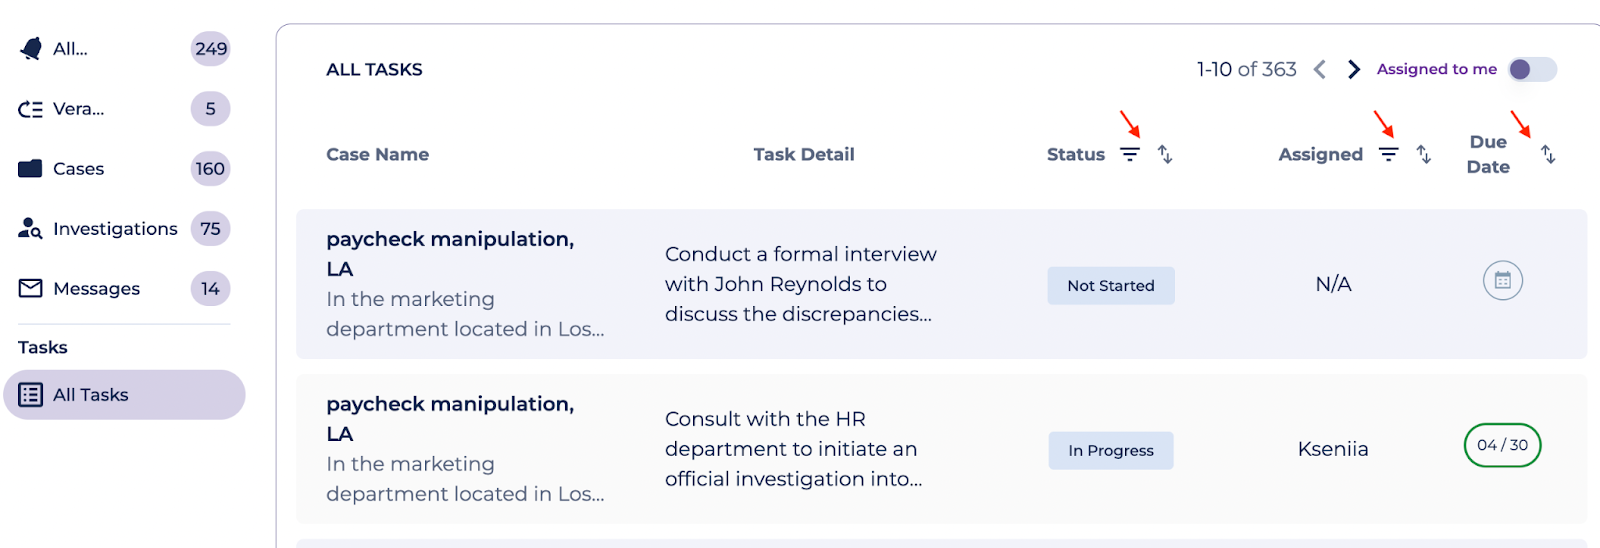Click the calendar icon for first task
Viewport: 1600px width, 548px height.
pos(1502,281)
